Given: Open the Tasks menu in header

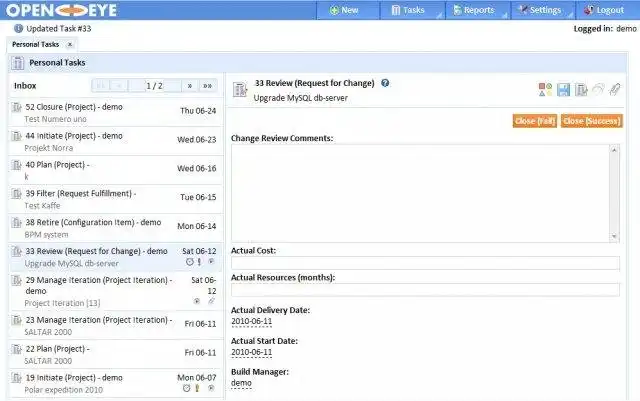Looking at the screenshot, I should (x=412, y=10).
